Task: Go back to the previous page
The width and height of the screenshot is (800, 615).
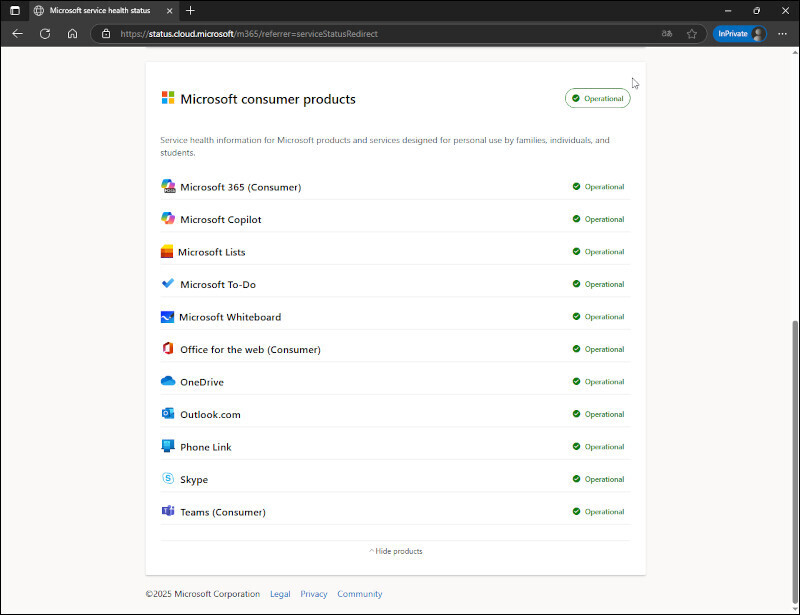Action: [17, 34]
